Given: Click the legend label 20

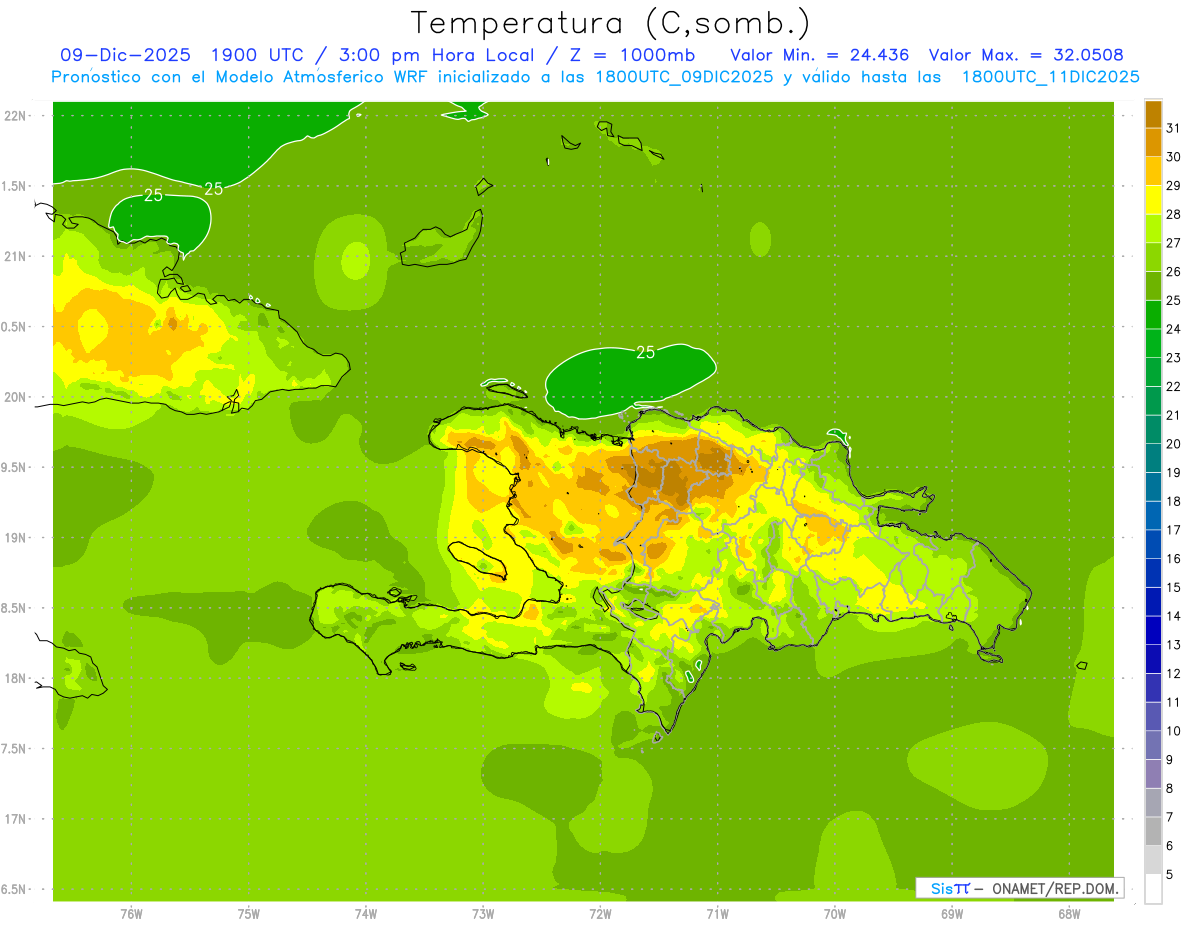Looking at the screenshot, I should (x=1173, y=444).
